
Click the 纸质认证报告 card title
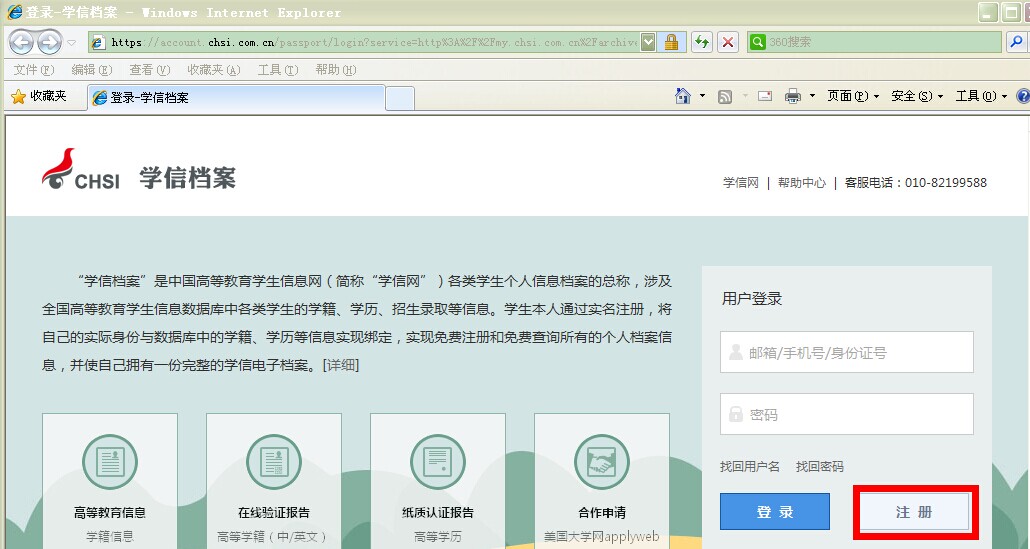[x=437, y=512]
